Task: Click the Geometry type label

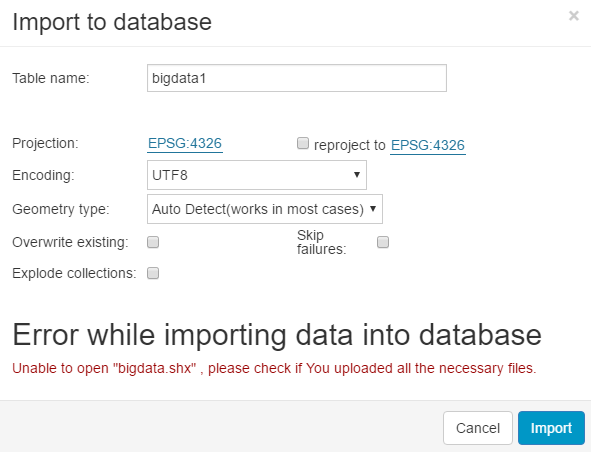Action: click(x=61, y=209)
